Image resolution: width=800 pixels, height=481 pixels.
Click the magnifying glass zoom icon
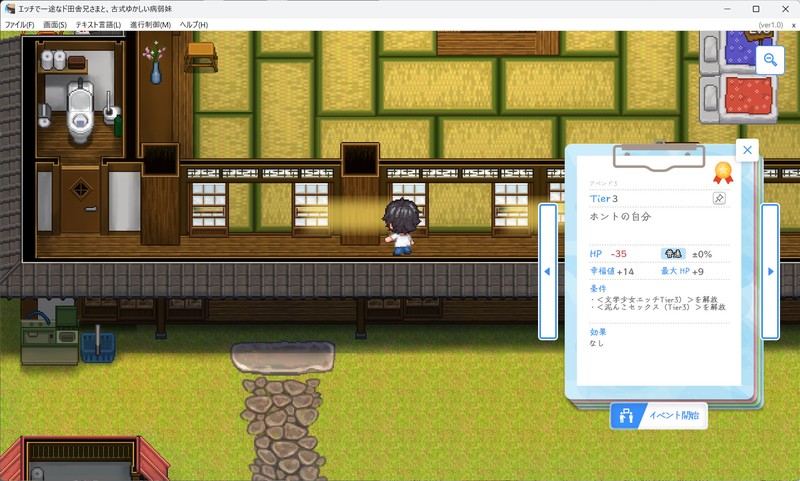(x=771, y=60)
